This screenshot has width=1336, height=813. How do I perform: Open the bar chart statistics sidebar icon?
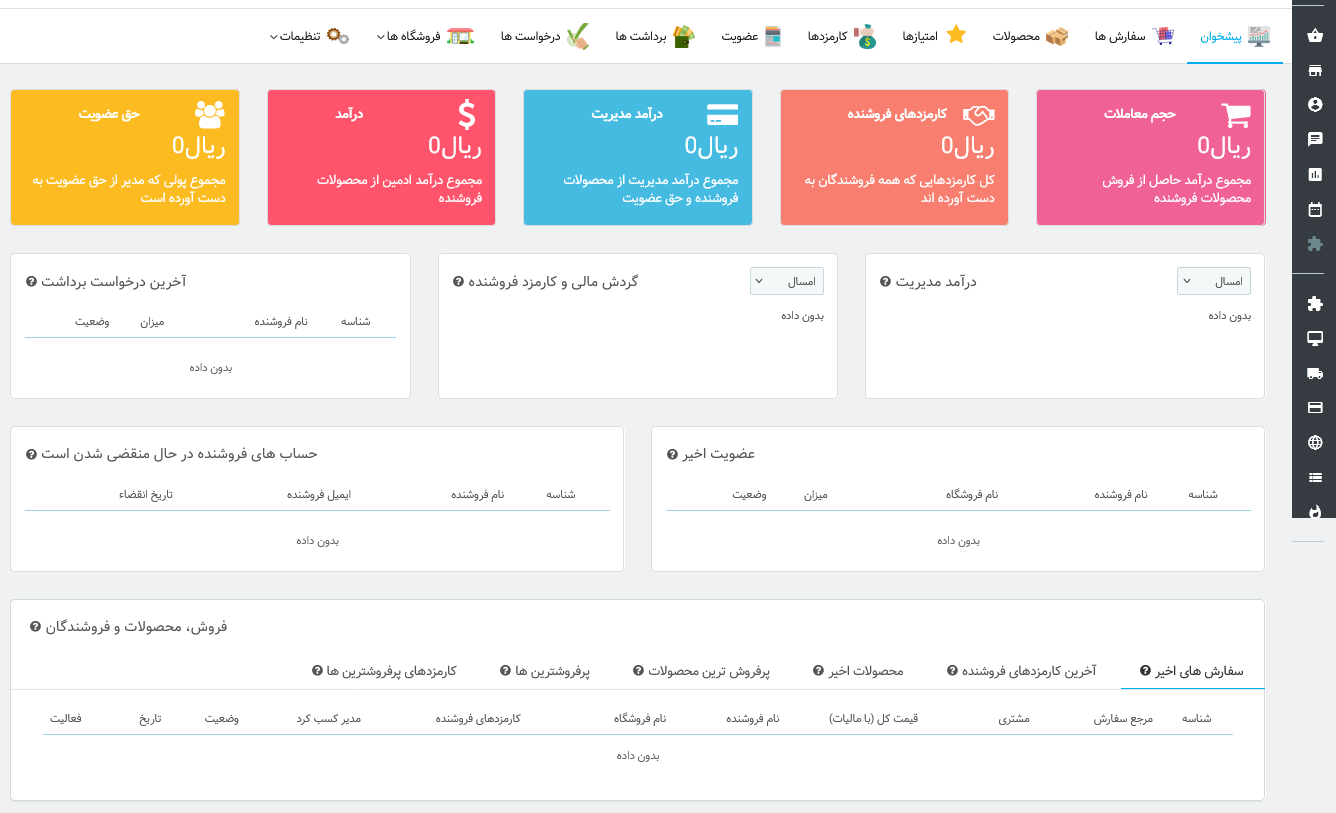pos(1314,174)
